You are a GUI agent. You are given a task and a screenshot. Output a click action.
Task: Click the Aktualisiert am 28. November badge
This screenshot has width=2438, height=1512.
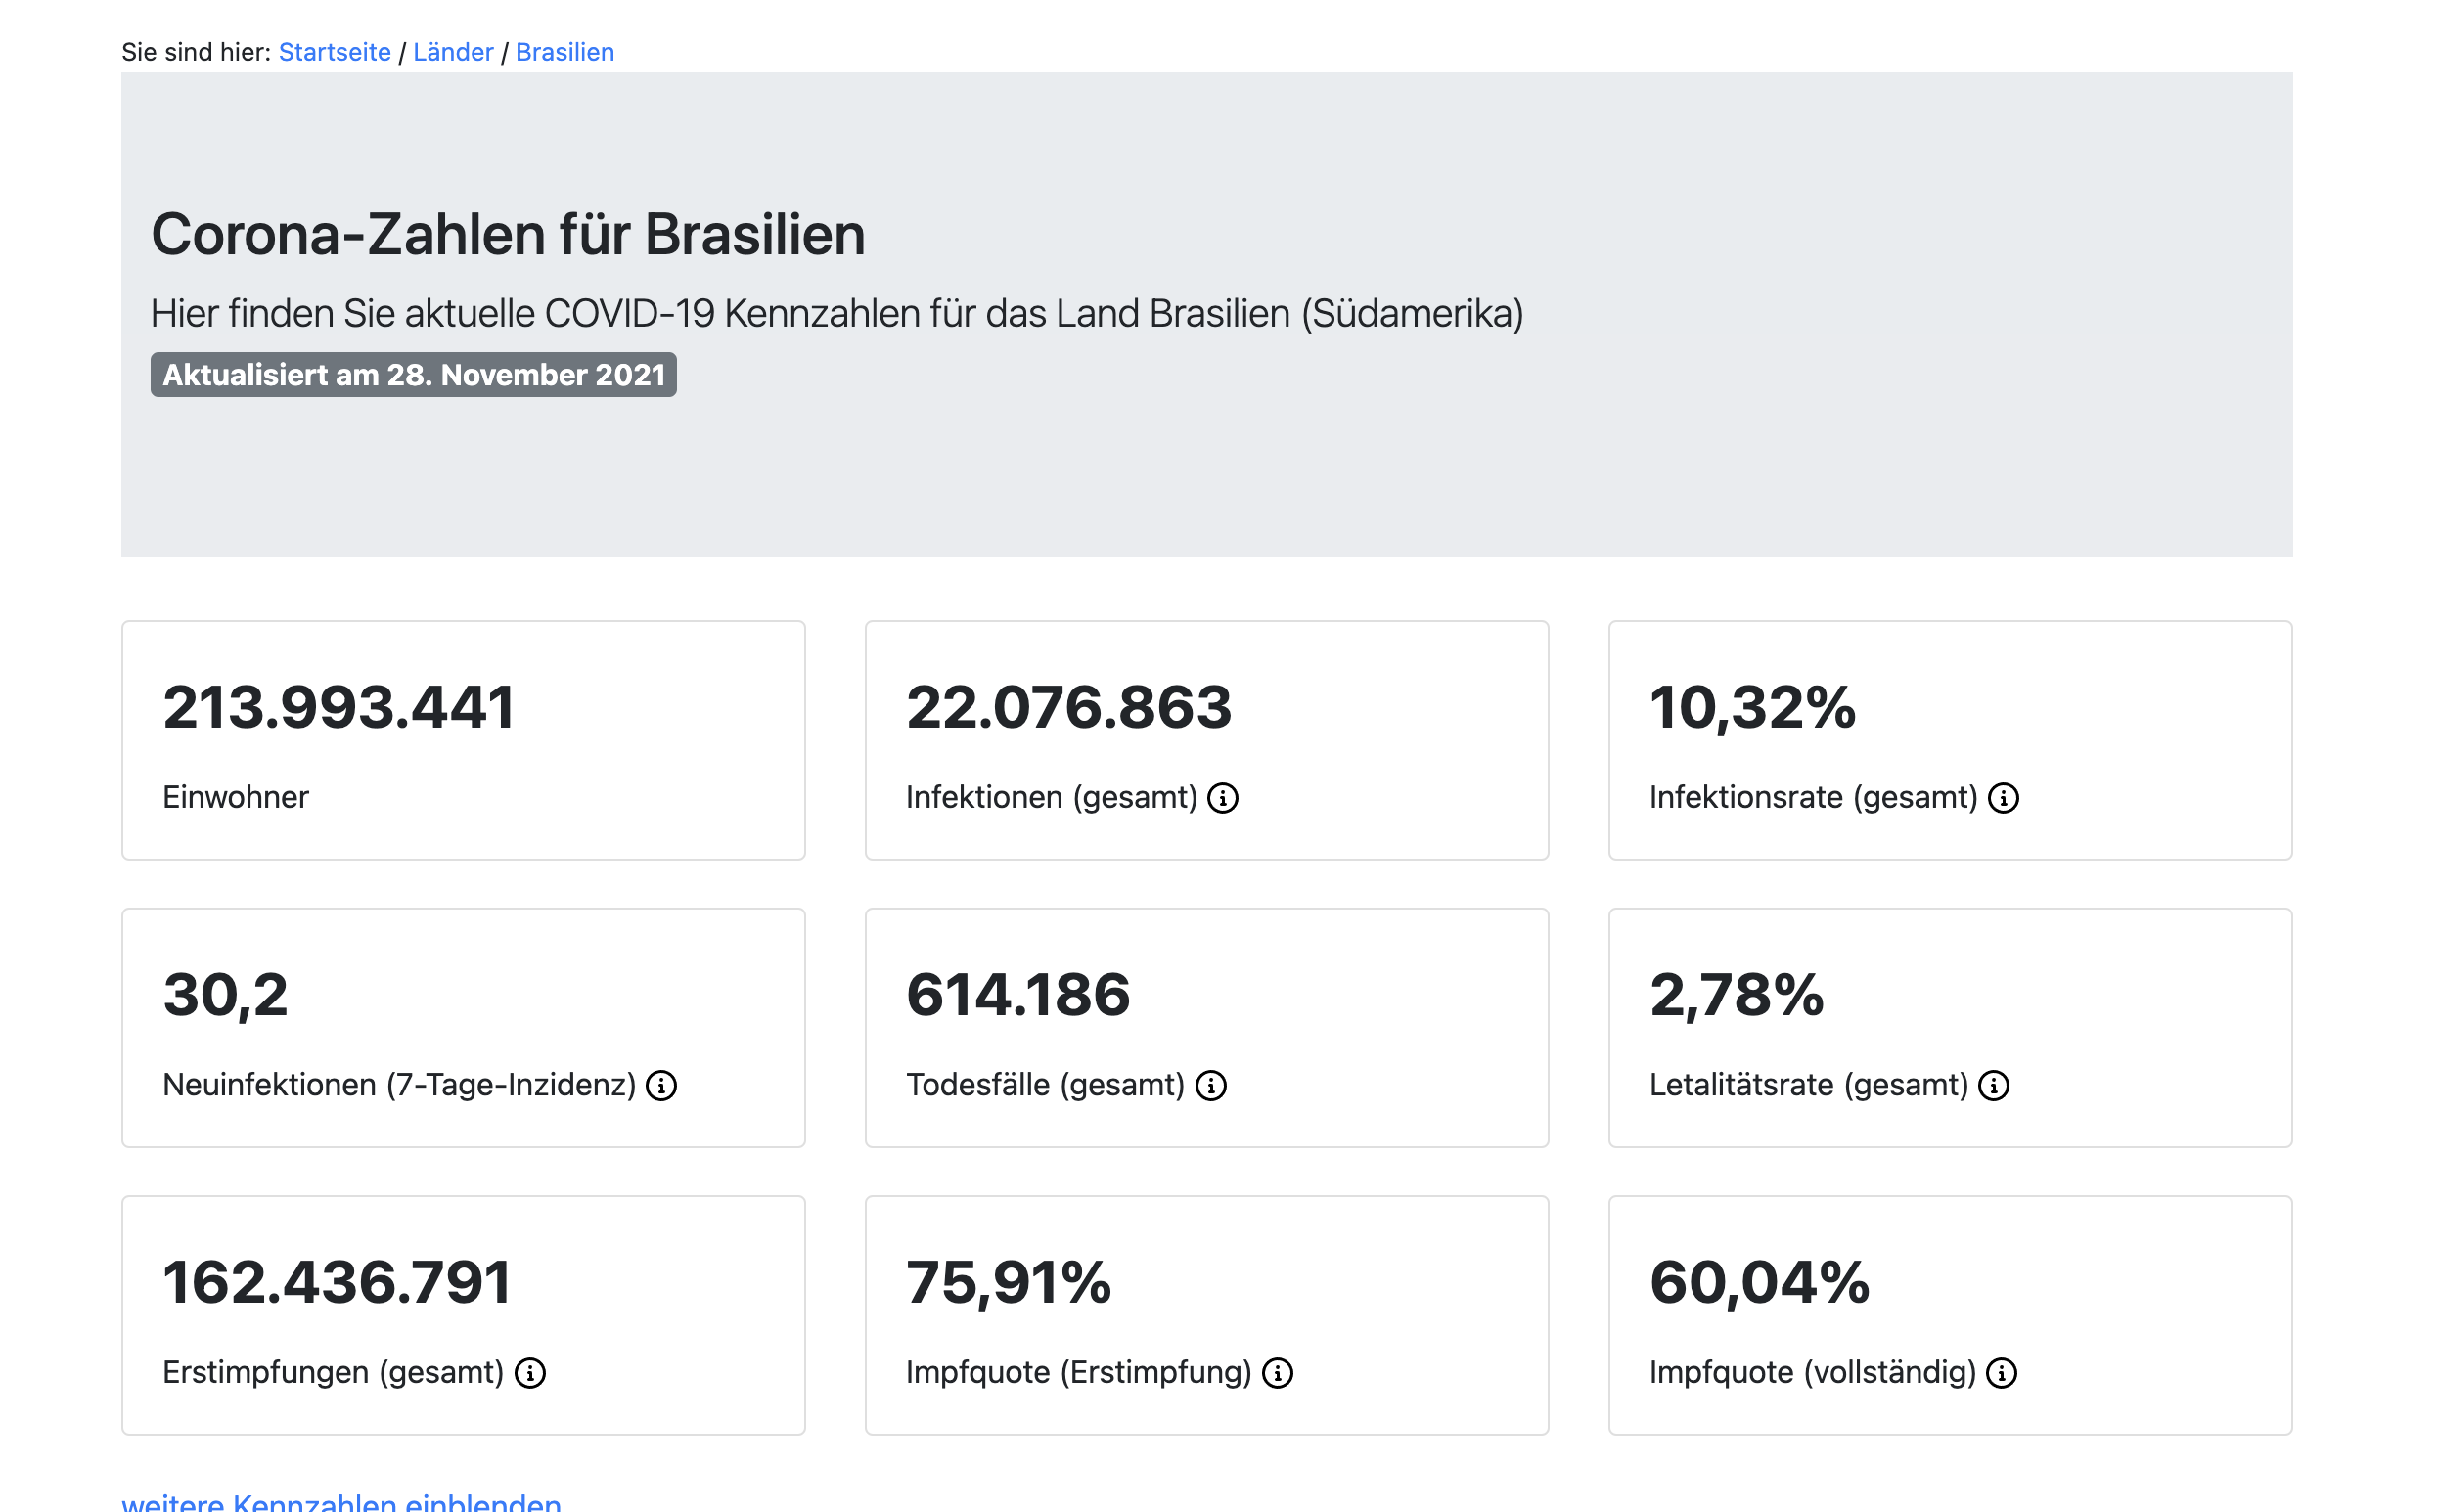[413, 375]
